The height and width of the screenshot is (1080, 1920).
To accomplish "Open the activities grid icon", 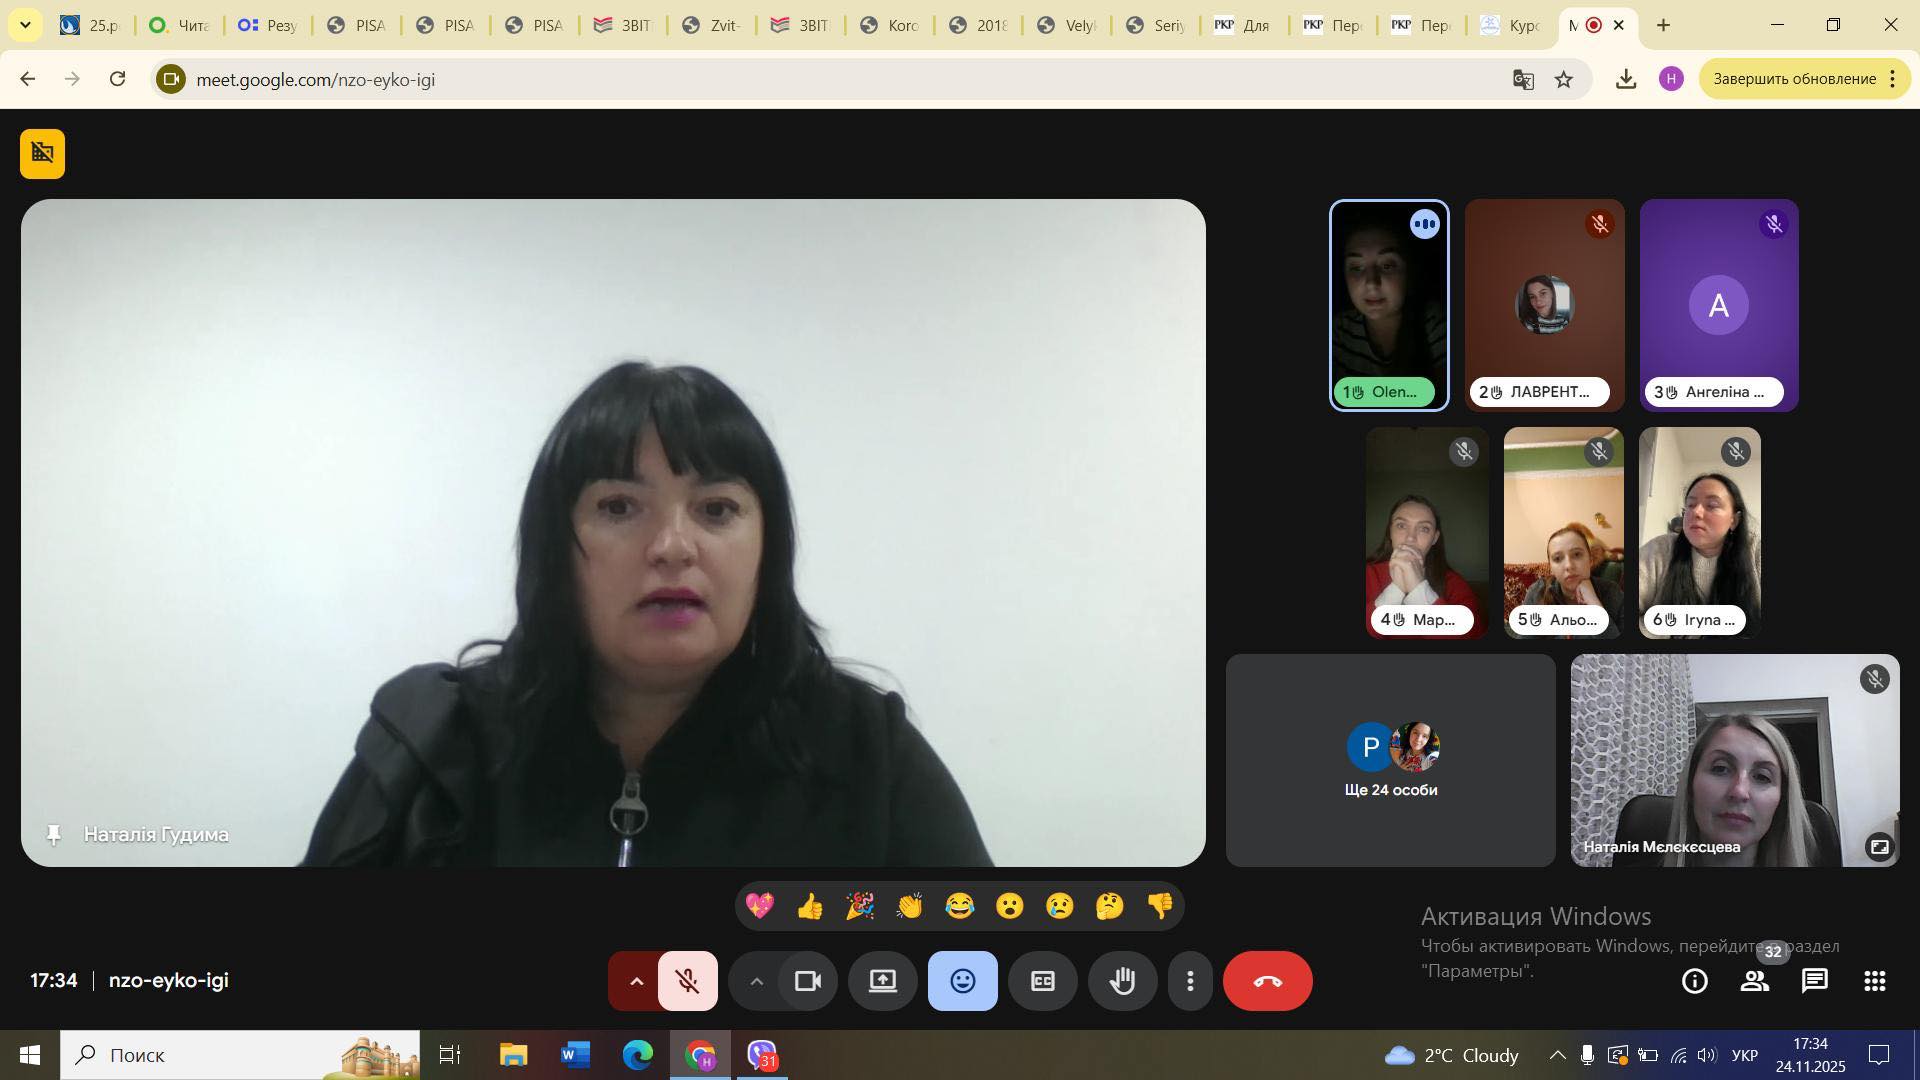I will point(1874,981).
